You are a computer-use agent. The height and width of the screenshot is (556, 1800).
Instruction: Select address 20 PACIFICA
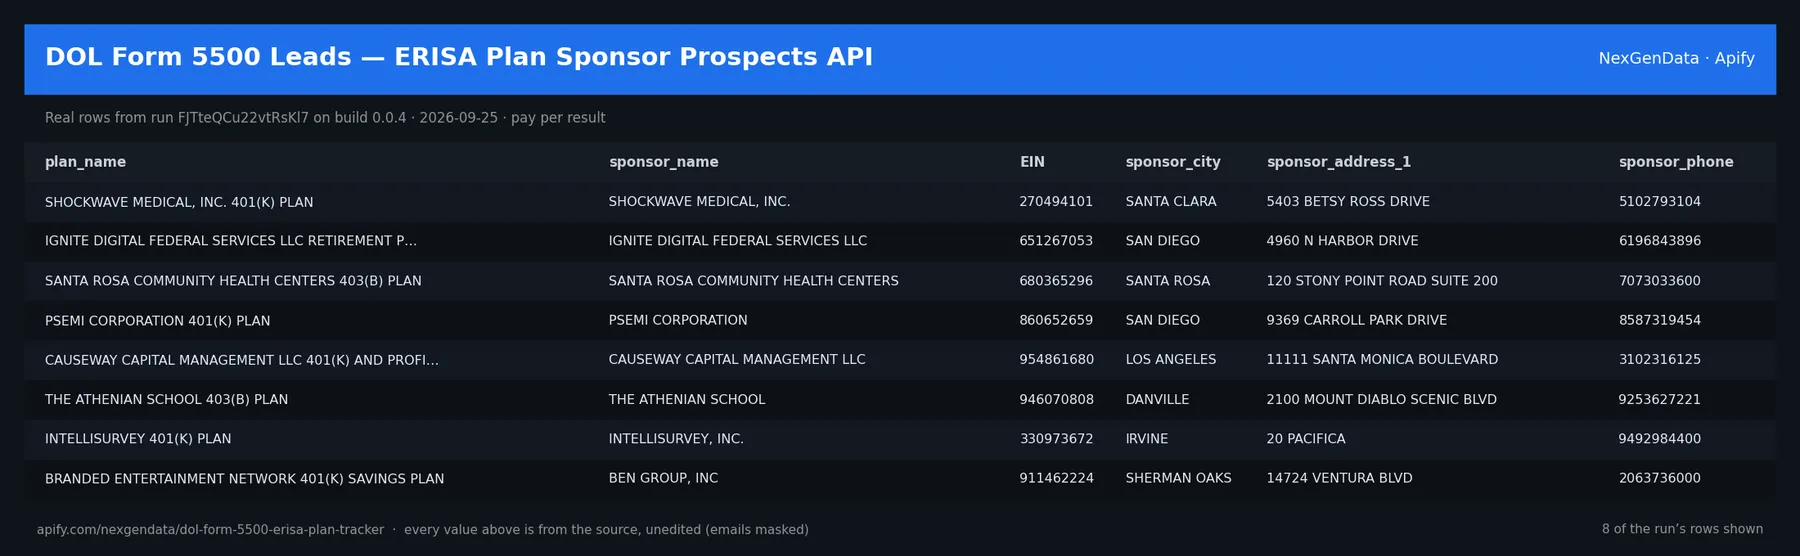tap(1306, 439)
